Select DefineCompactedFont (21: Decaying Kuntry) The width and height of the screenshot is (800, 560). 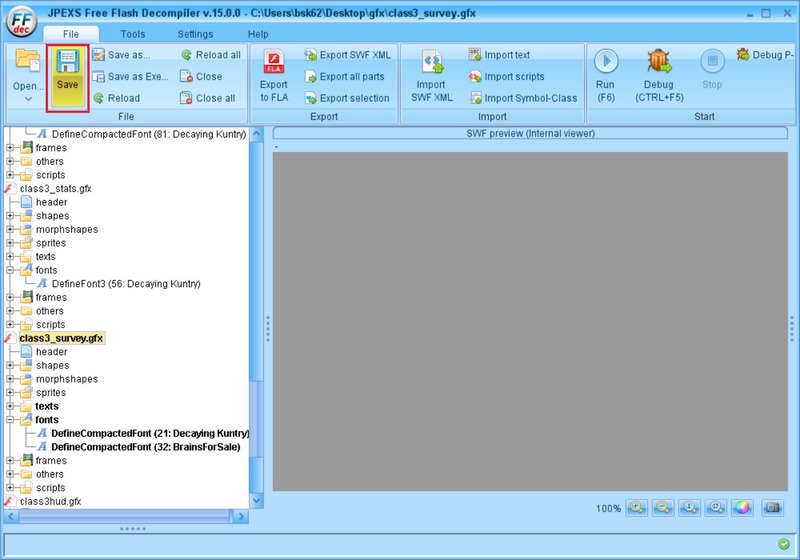tap(149, 434)
